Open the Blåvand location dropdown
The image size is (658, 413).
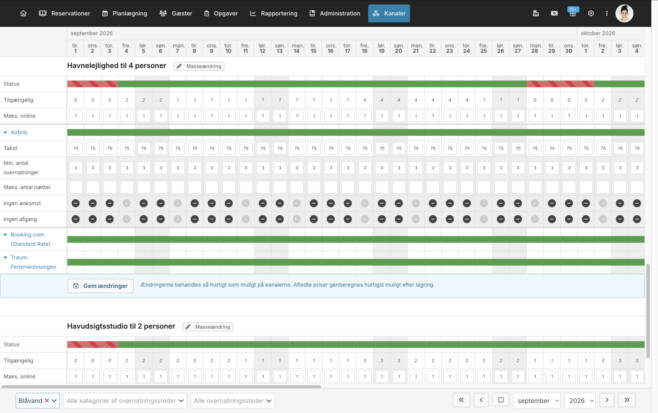pos(37,400)
